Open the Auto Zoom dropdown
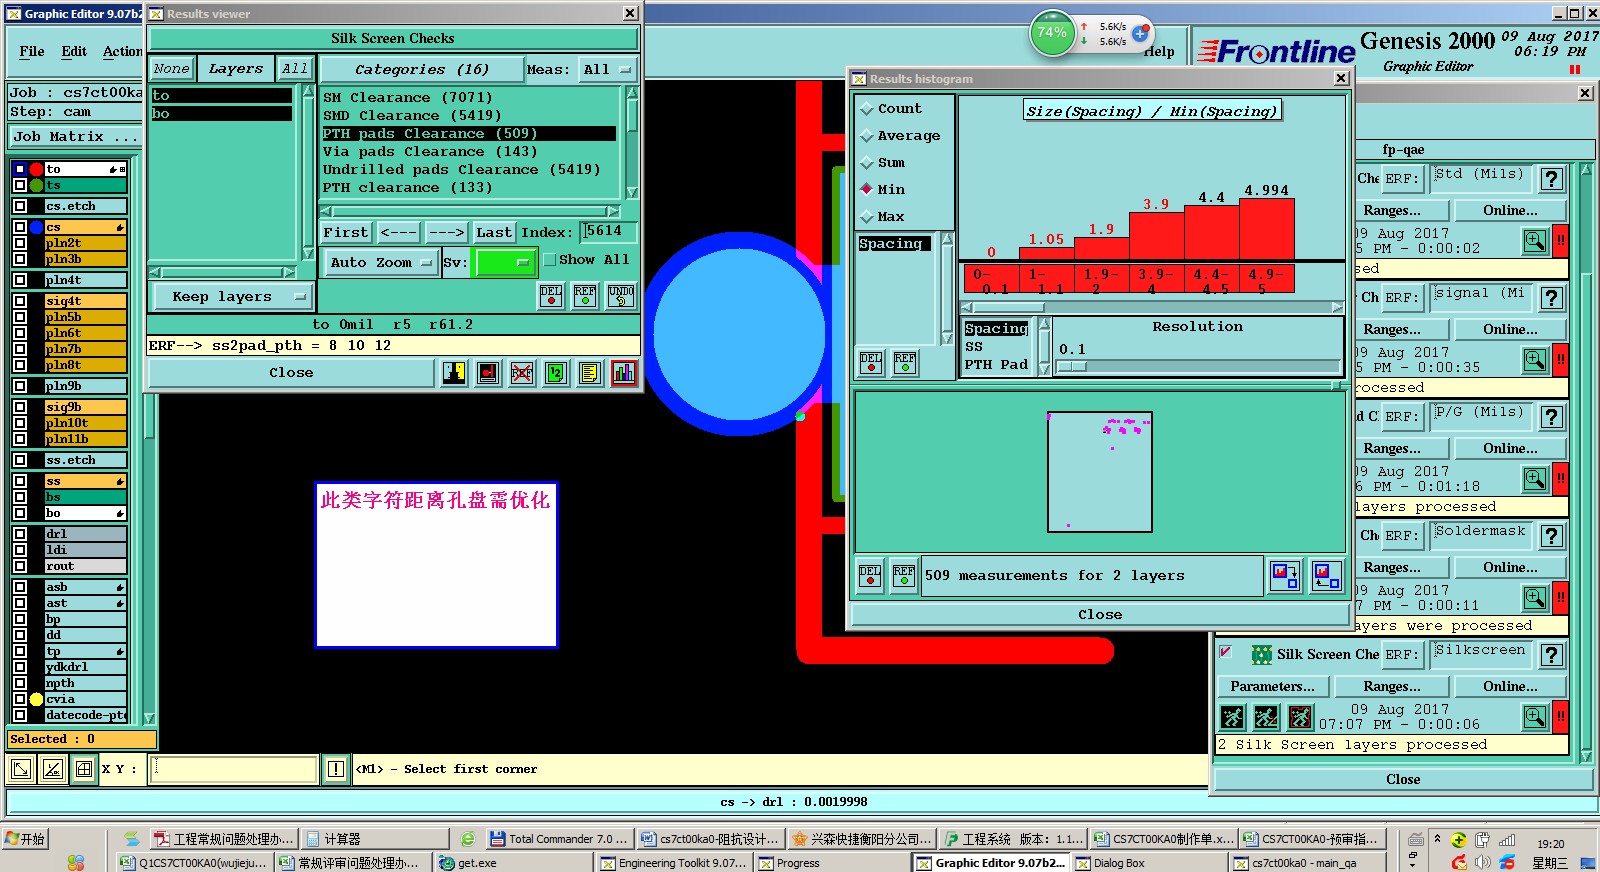1600x872 pixels. click(381, 262)
